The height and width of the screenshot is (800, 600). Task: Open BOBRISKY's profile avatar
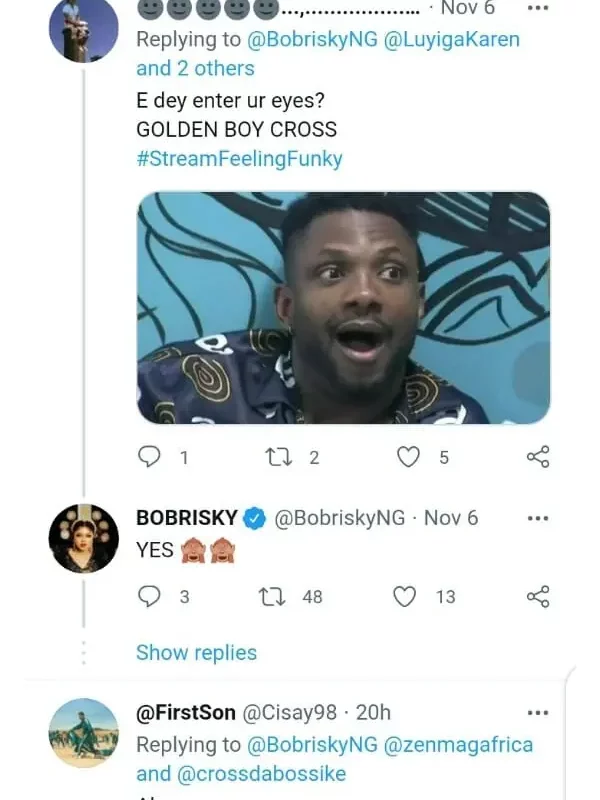pyautogui.click(x=84, y=538)
